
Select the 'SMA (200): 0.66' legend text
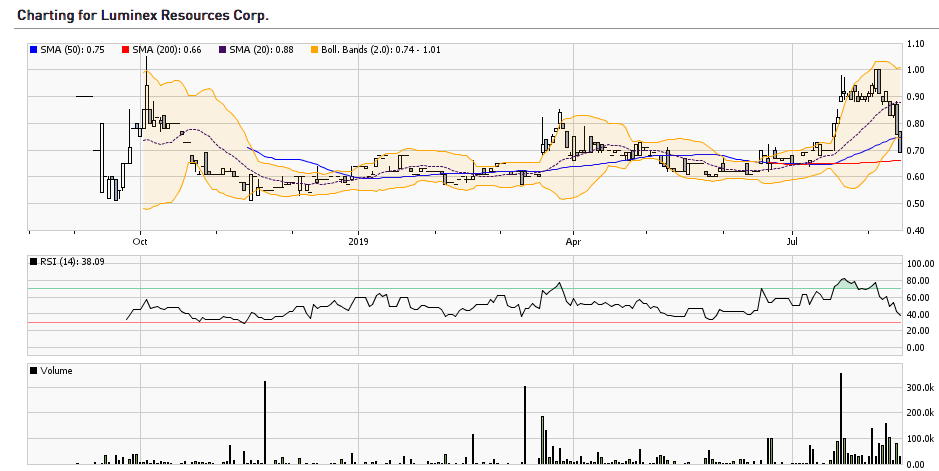(166, 50)
